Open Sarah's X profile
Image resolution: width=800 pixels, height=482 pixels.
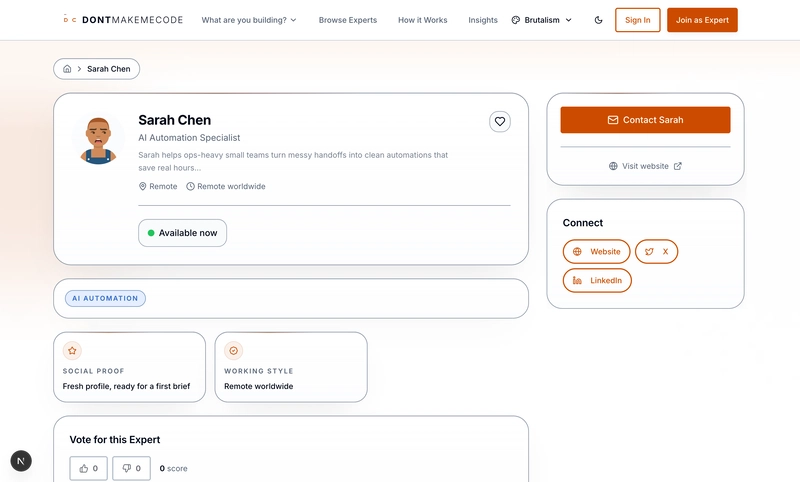(656, 252)
